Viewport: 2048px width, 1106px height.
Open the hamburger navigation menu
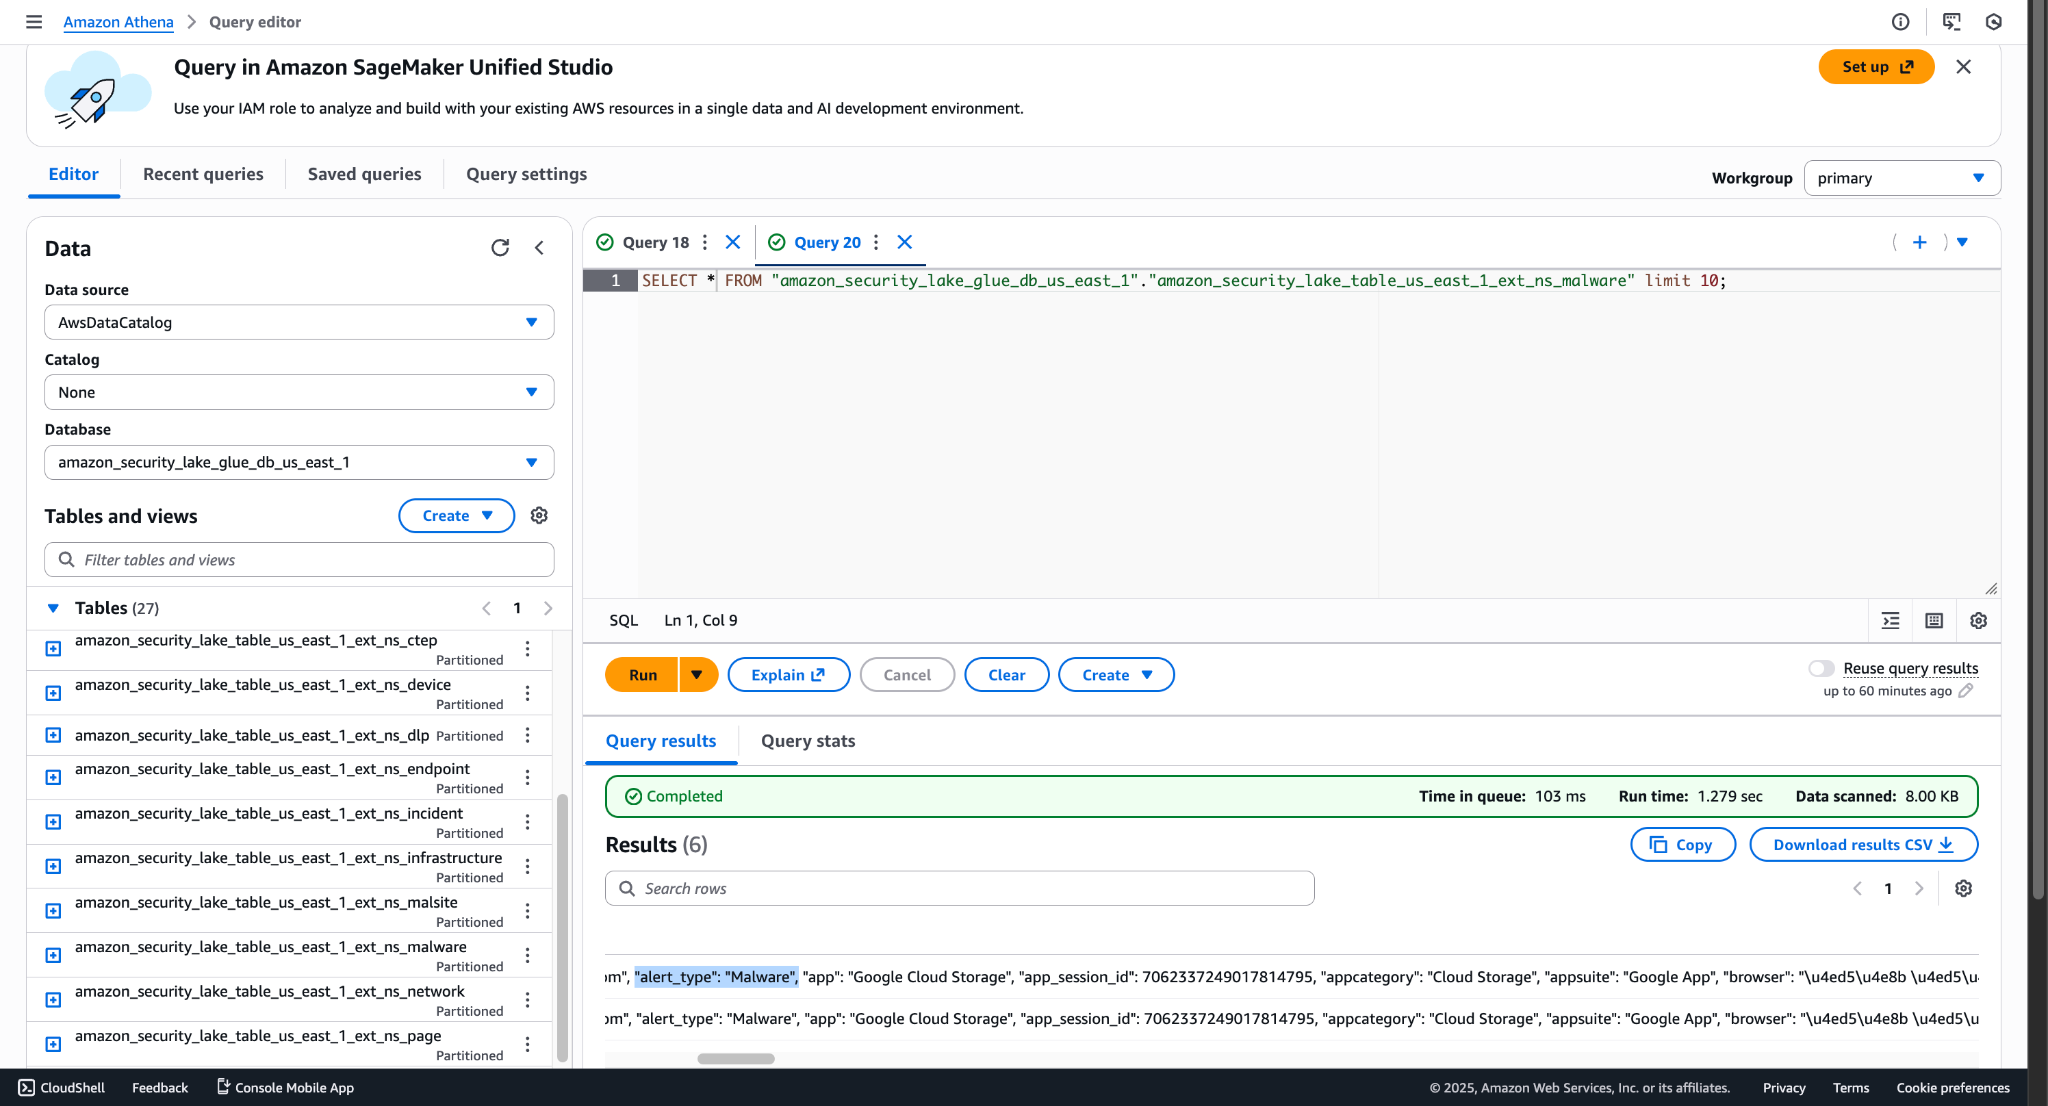pos(34,22)
